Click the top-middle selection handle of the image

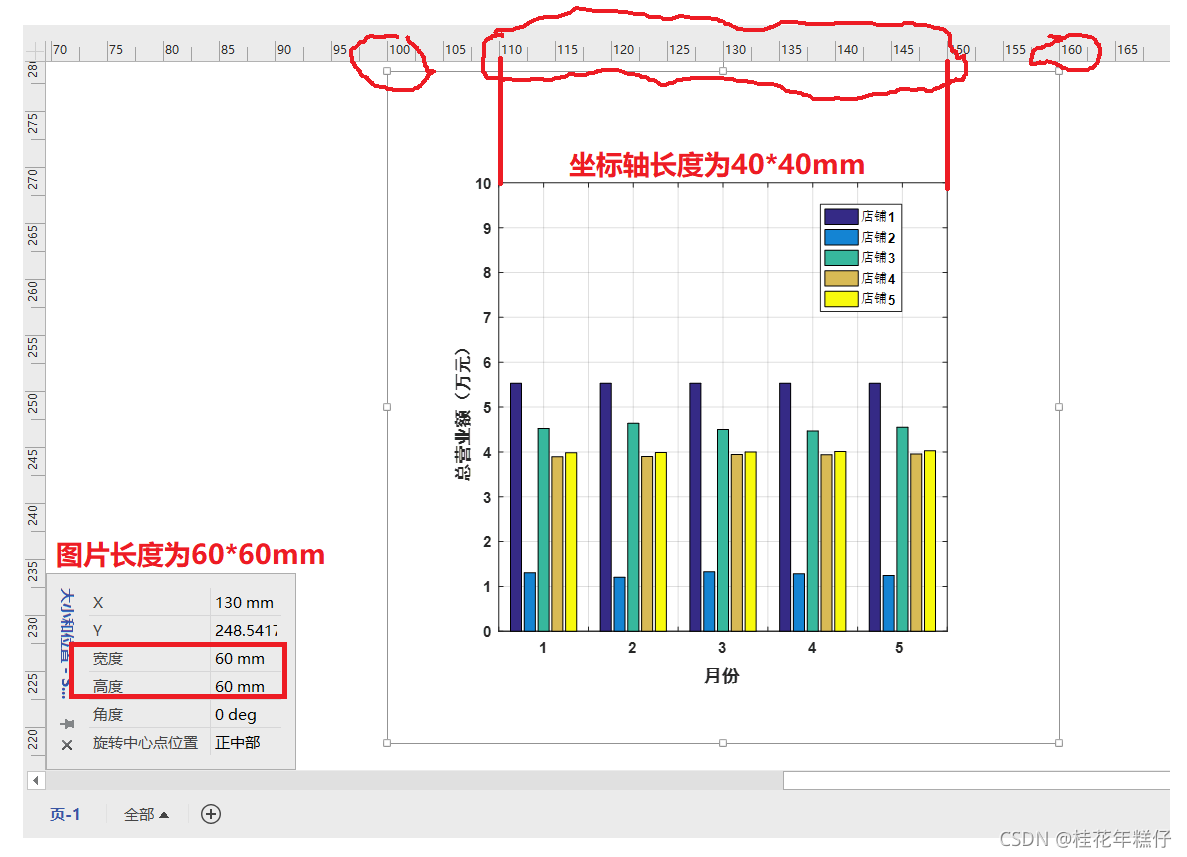723,71
